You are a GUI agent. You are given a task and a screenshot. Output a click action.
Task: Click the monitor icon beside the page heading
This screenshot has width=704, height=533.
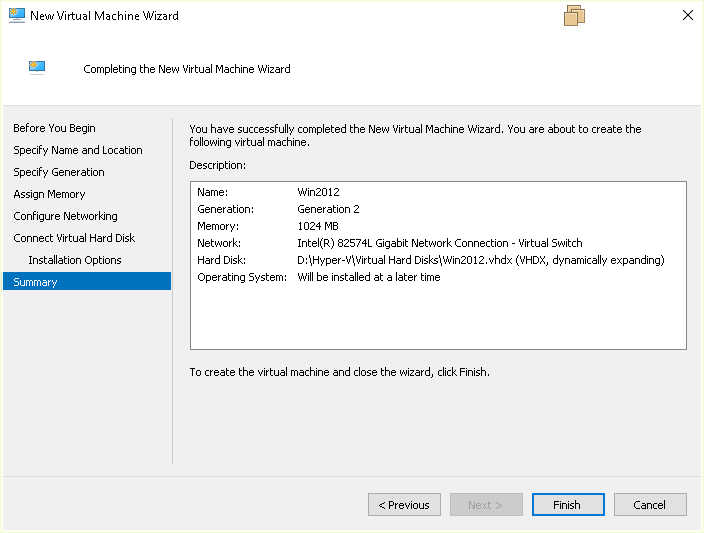point(37,68)
